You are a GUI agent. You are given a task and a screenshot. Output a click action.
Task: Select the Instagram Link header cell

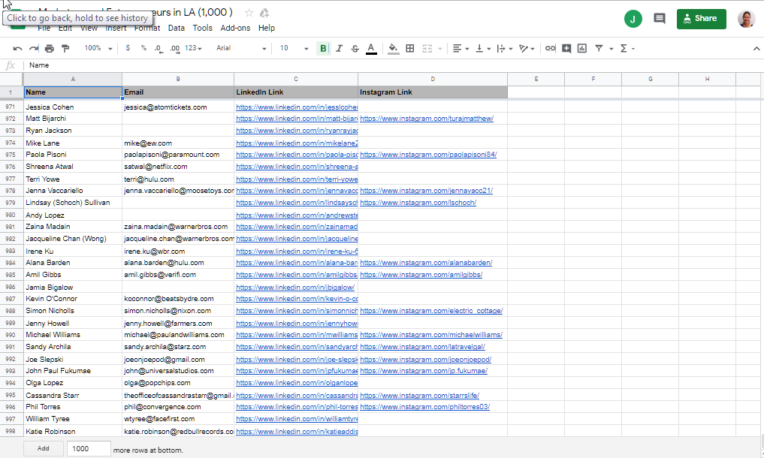click(433, 92)
